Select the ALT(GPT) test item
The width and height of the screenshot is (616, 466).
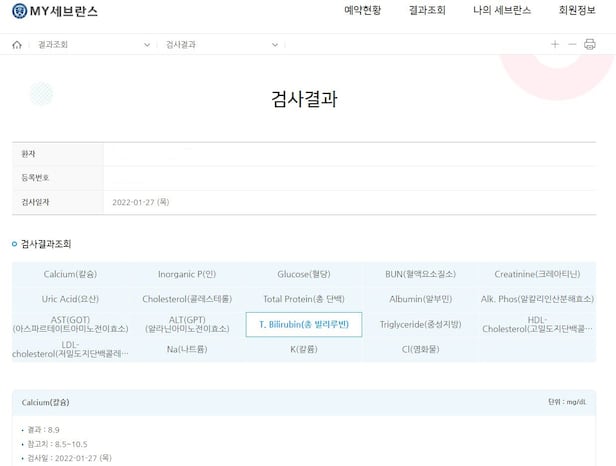(187, 324)
